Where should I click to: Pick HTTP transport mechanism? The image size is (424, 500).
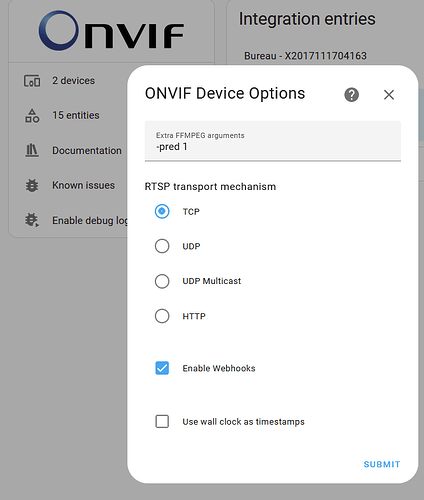pos(162,316)
